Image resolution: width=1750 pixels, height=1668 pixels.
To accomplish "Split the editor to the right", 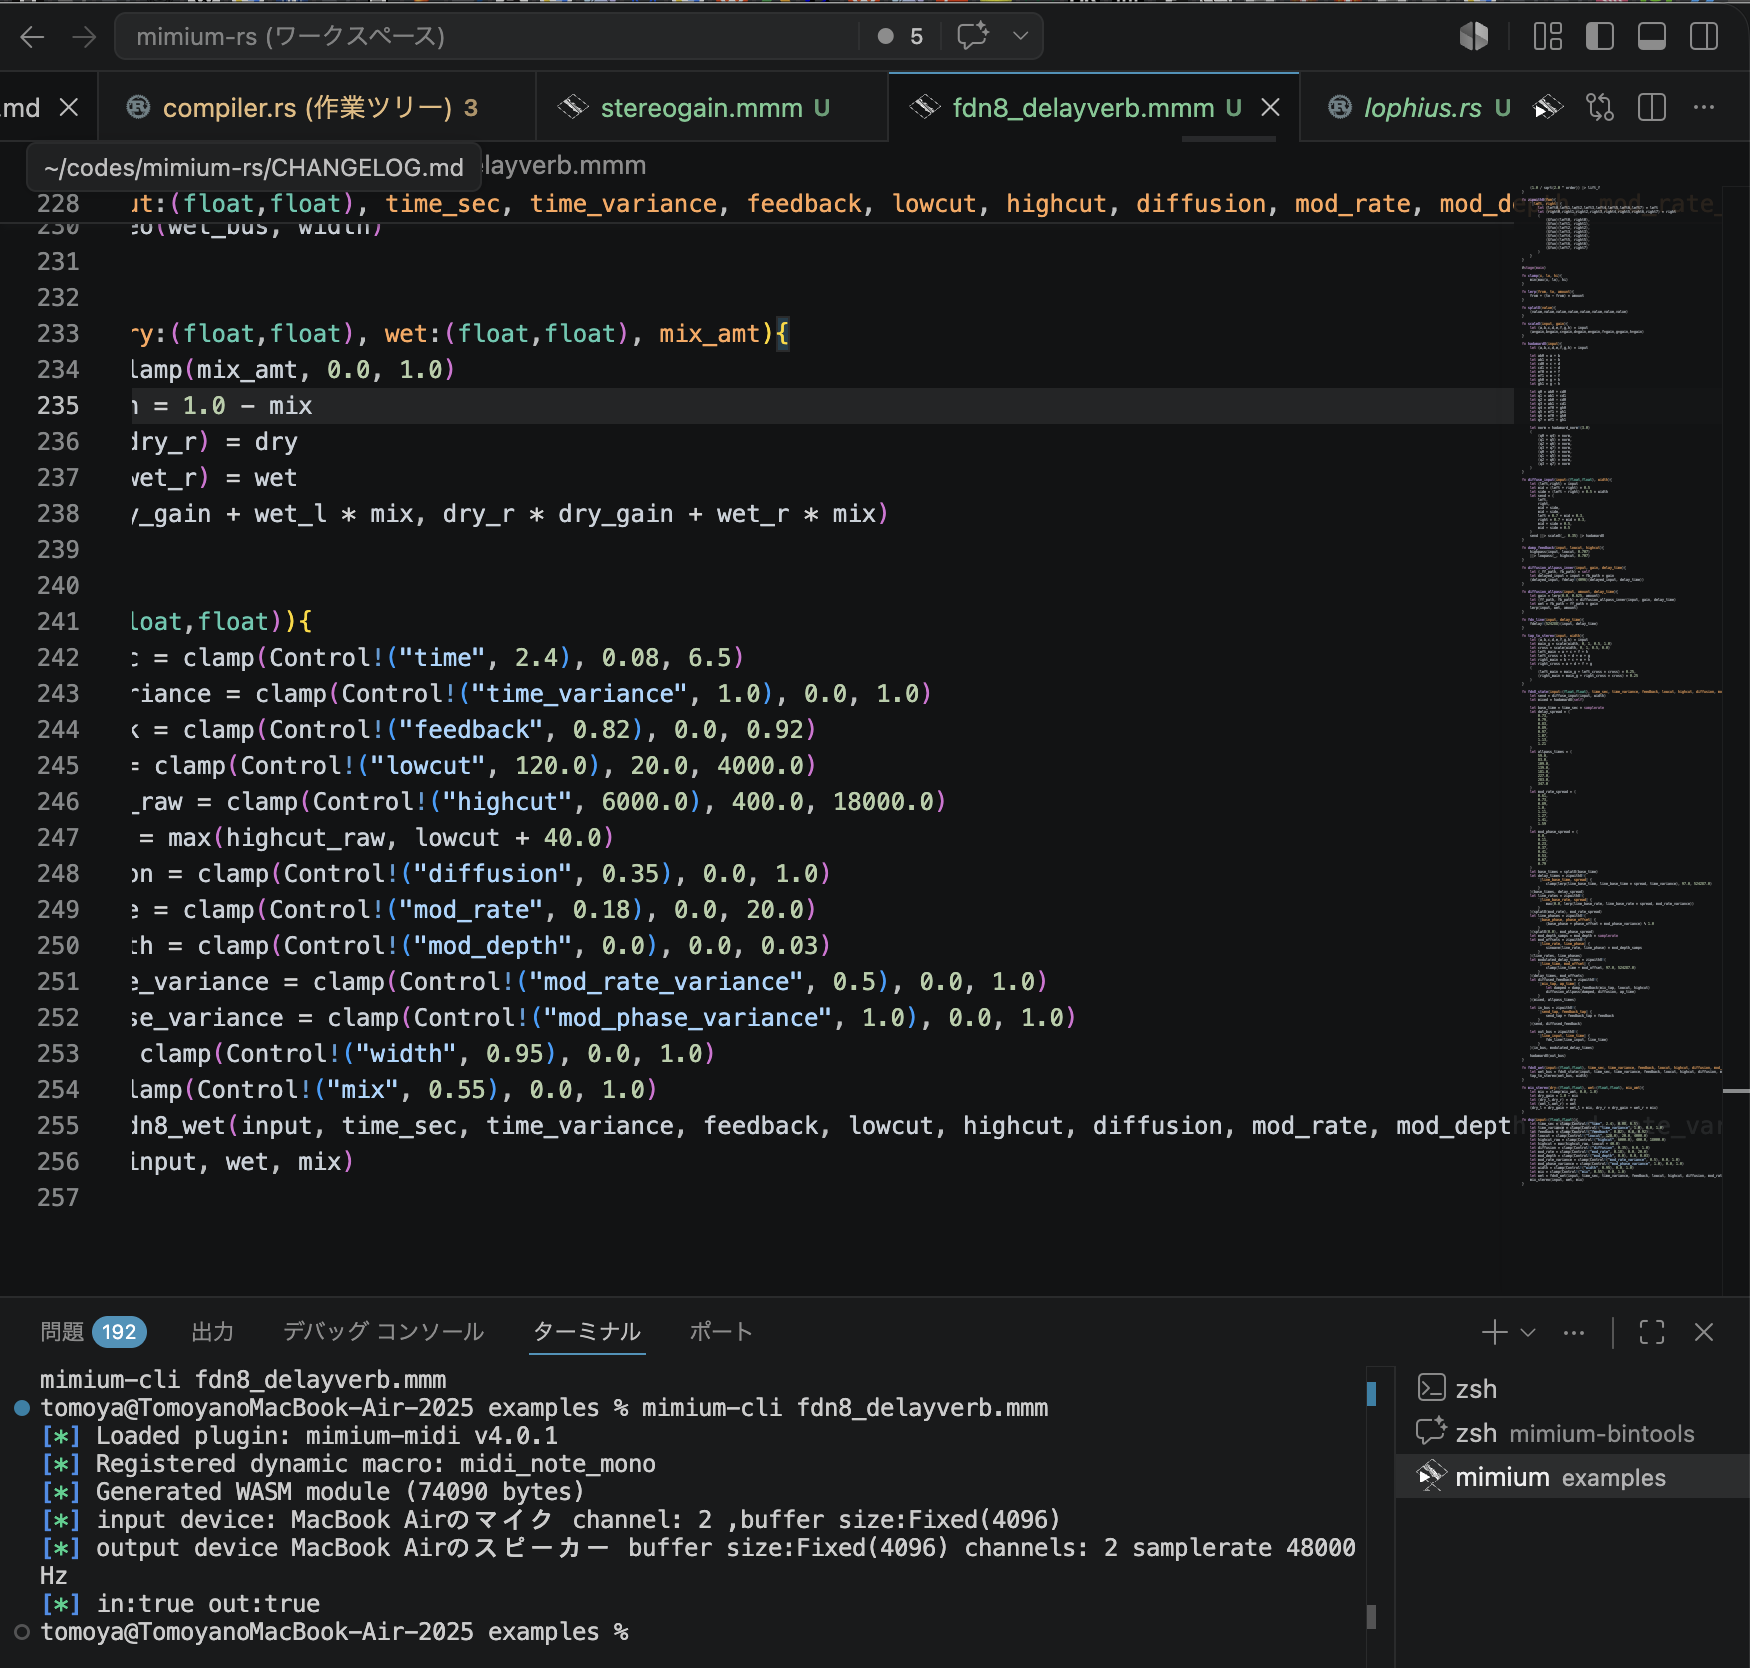I will pyautogui.click(x=1652, y=107).
